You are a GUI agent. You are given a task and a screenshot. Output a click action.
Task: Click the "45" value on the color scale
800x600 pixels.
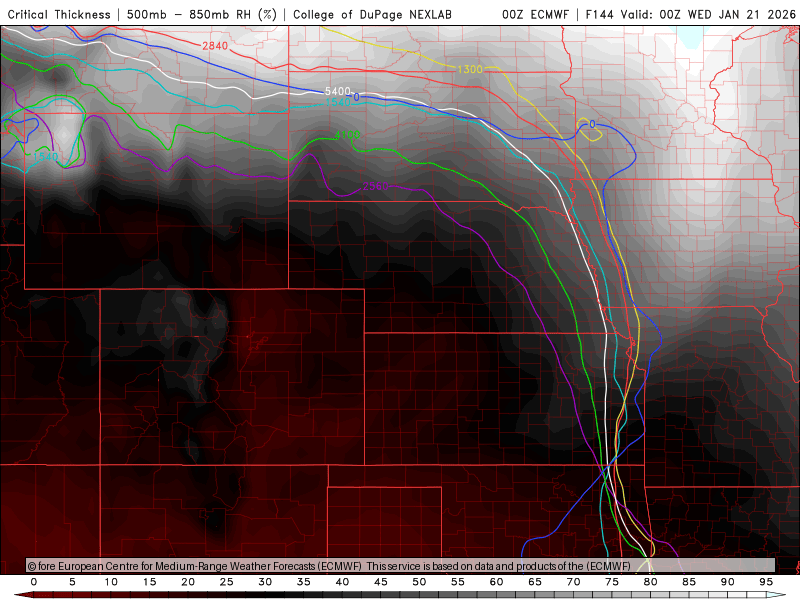pyautogui.click(x=381, y=582)
